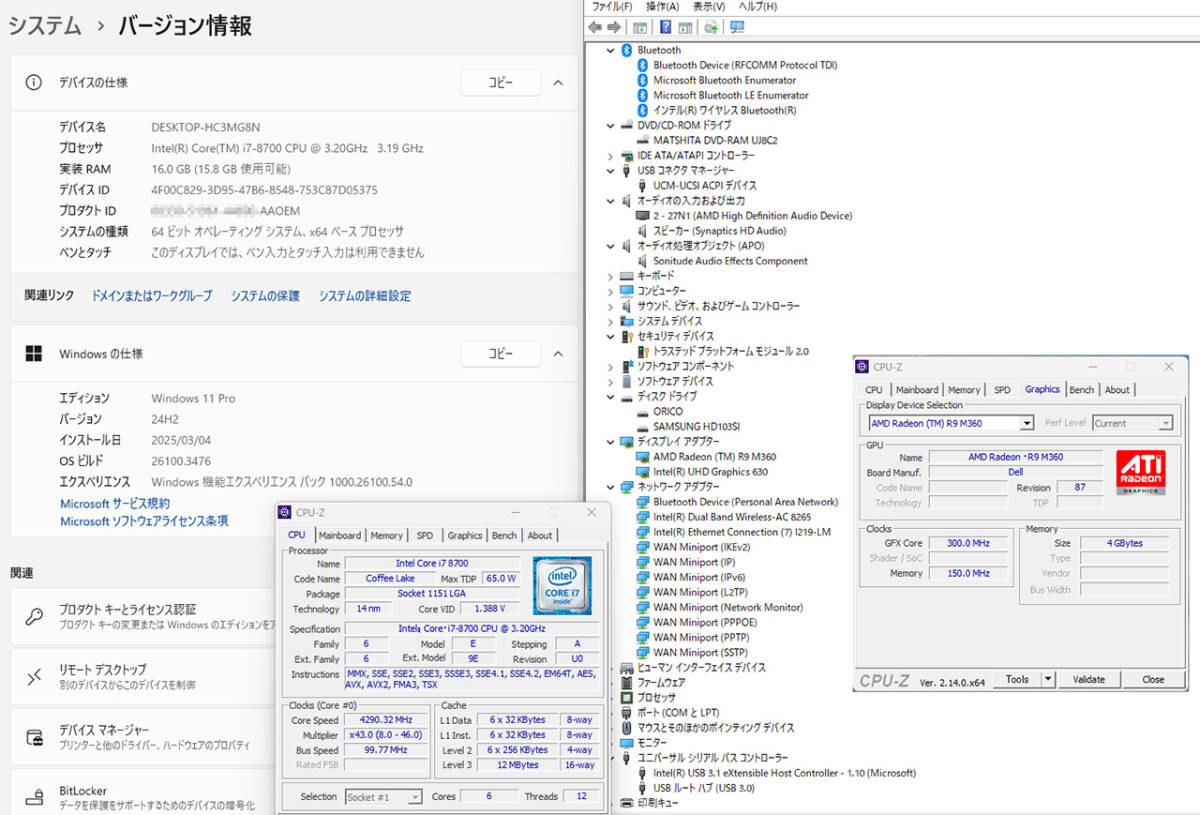Click the Bluetooth icon beside Microsoft Bluetooth LE Enumerator

coord(643,95)
